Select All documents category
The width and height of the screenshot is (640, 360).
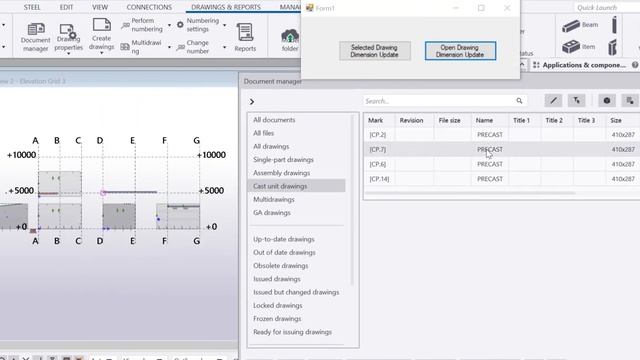[274, 120]
